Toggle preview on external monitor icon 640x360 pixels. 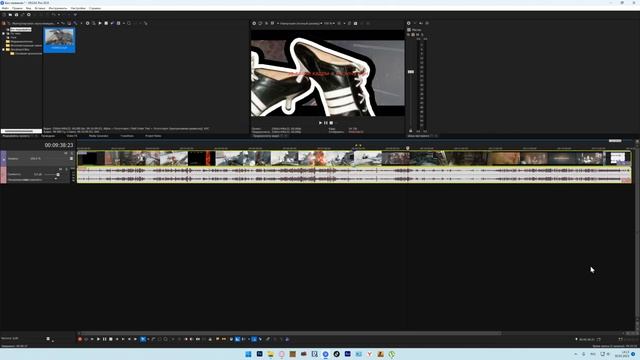click(x=260, y=23)
